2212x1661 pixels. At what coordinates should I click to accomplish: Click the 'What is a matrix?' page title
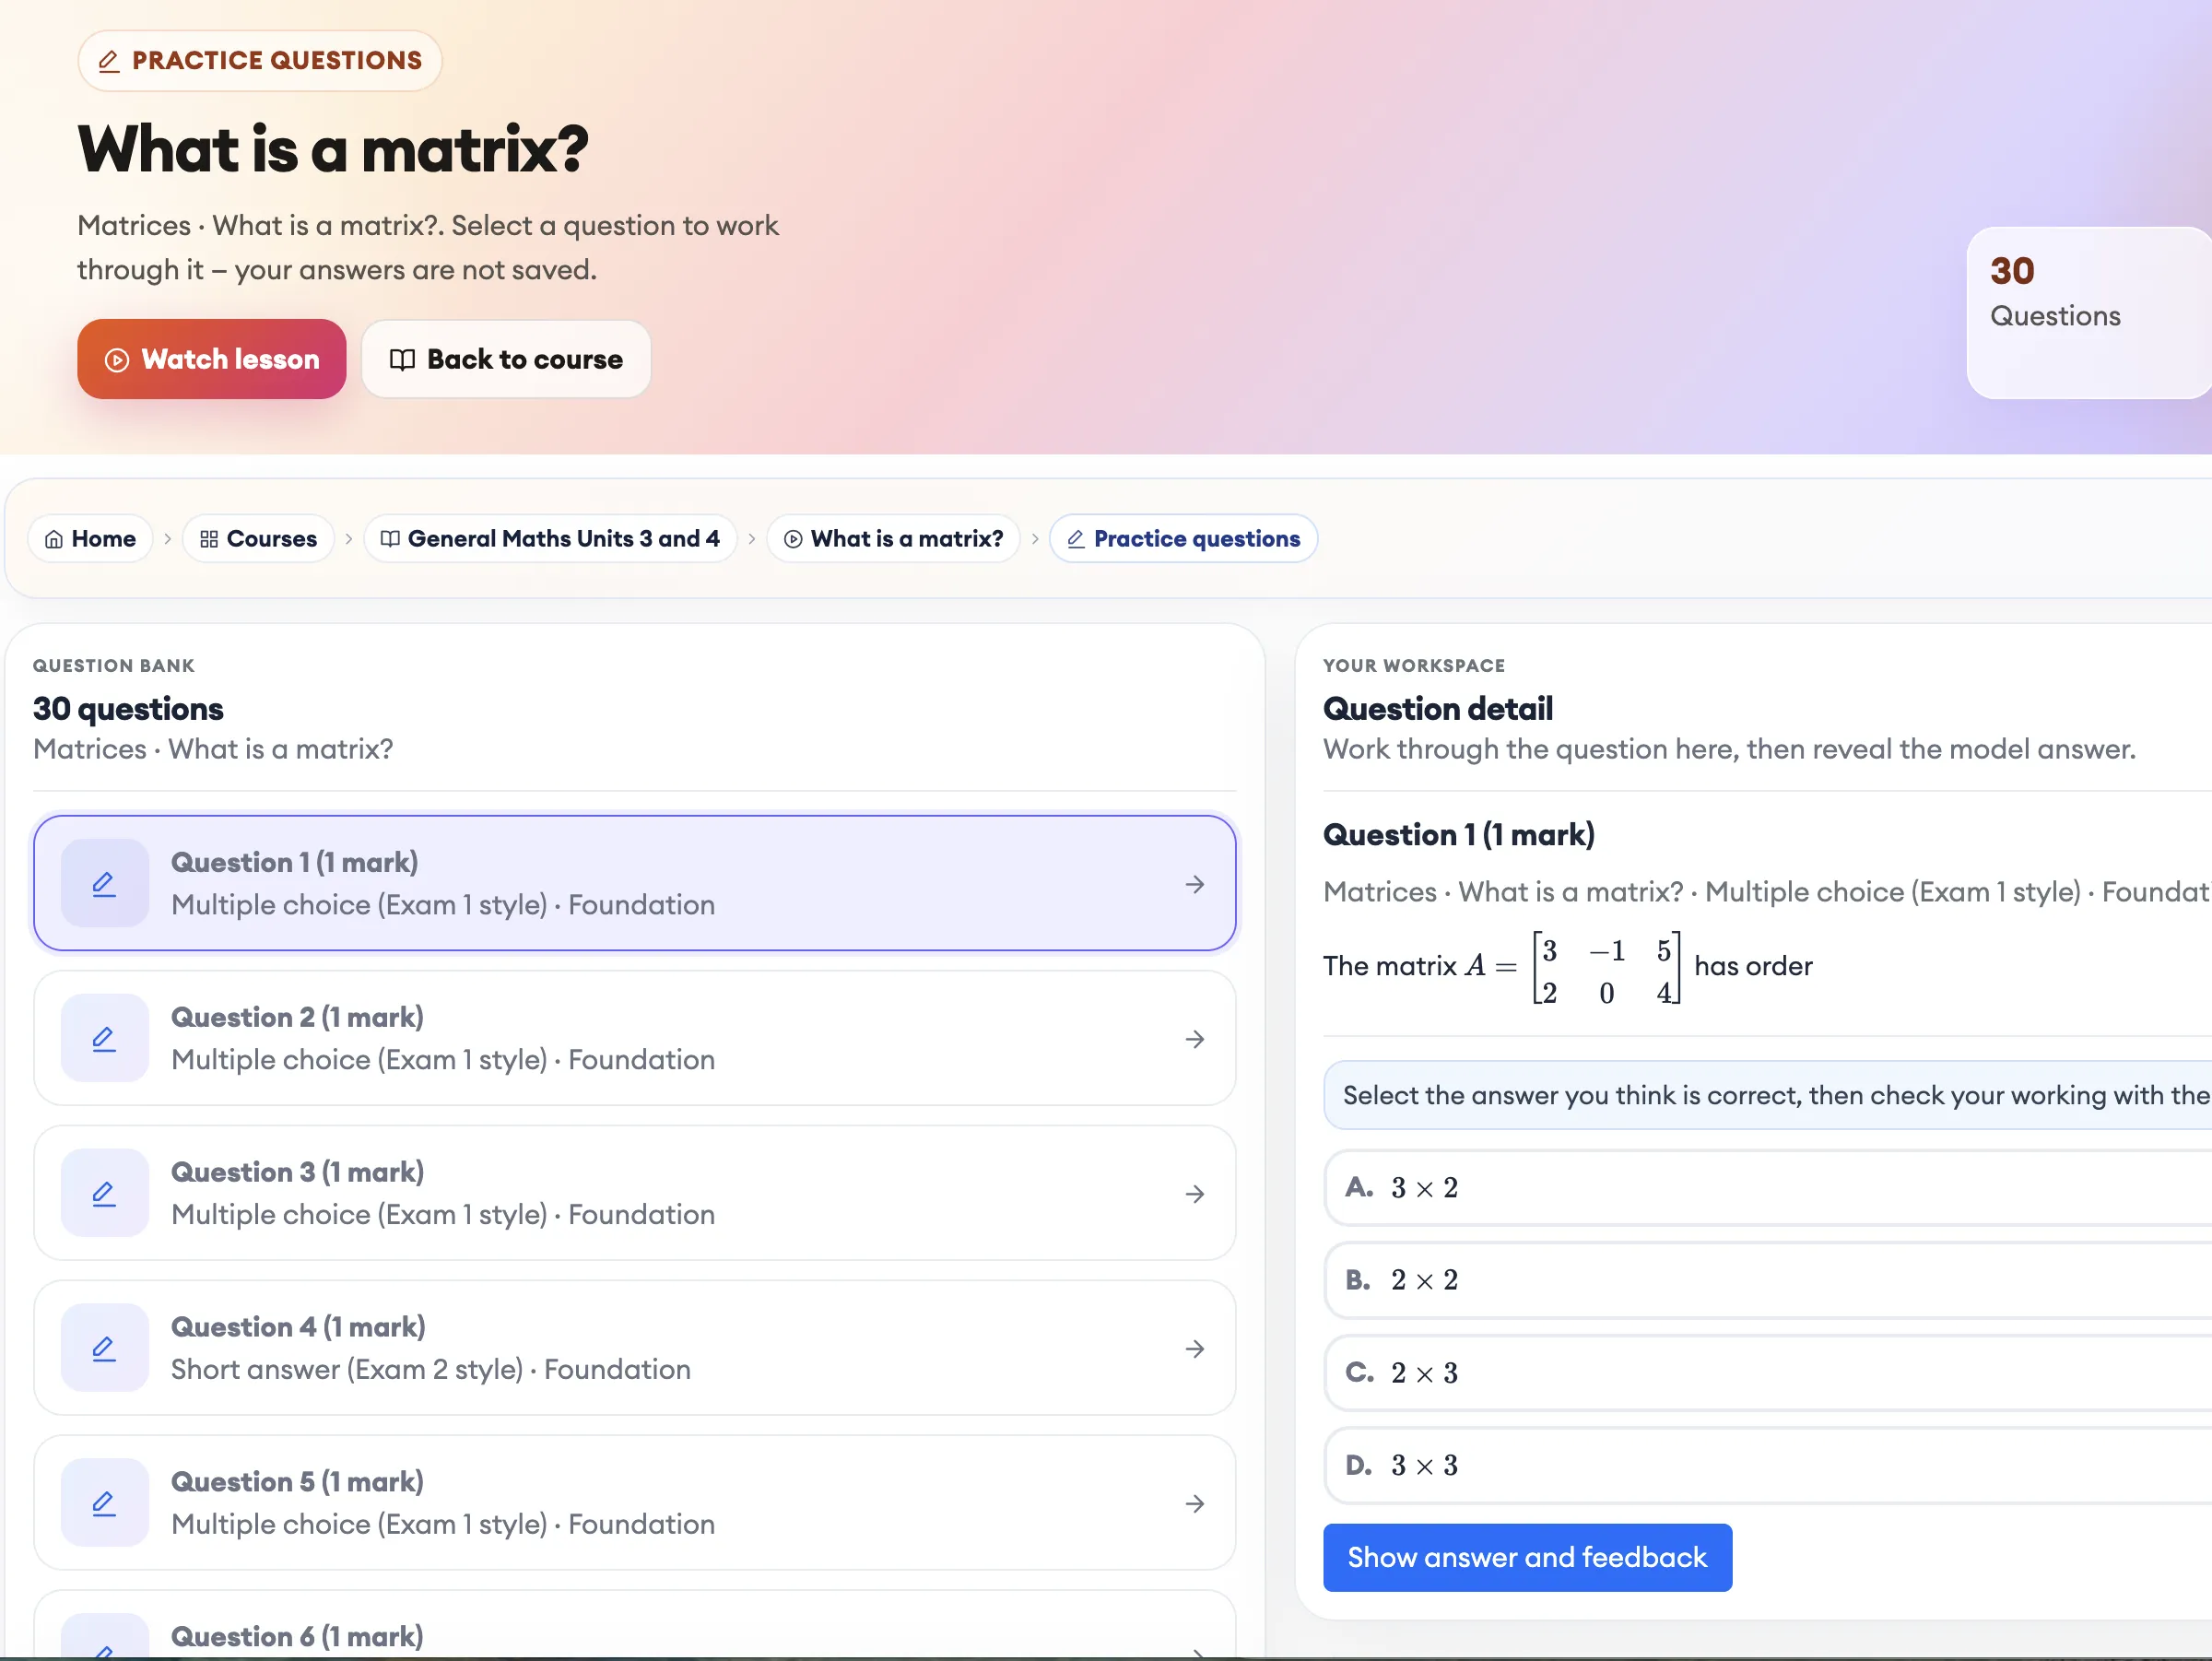click(x=333, y=149)
